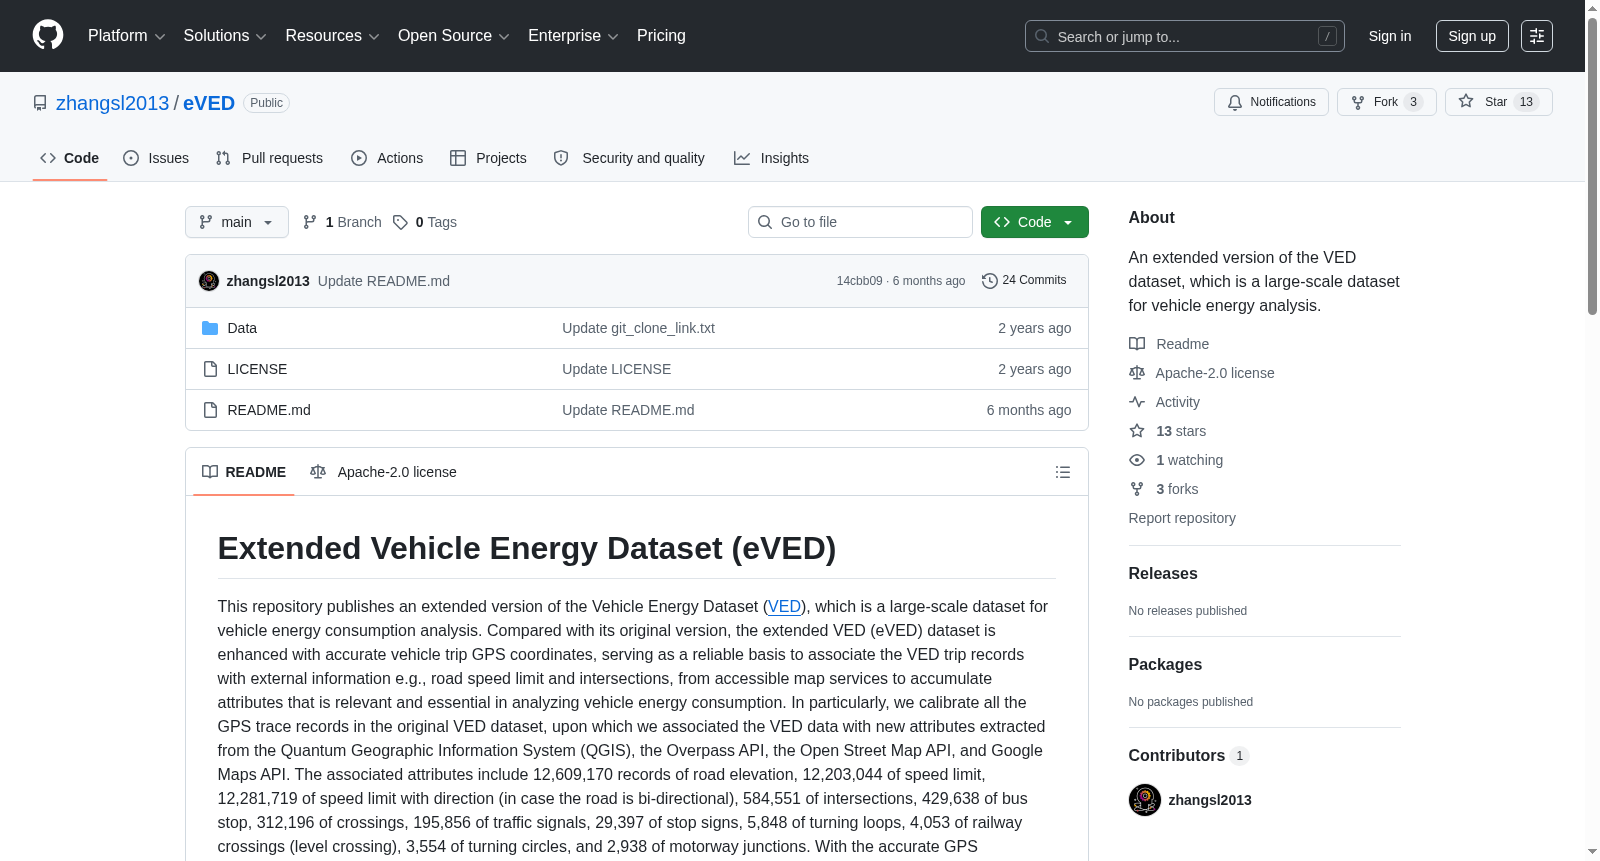Click the Report repository link
Screen dimensions: 1600x861
tap(1182, 518)
